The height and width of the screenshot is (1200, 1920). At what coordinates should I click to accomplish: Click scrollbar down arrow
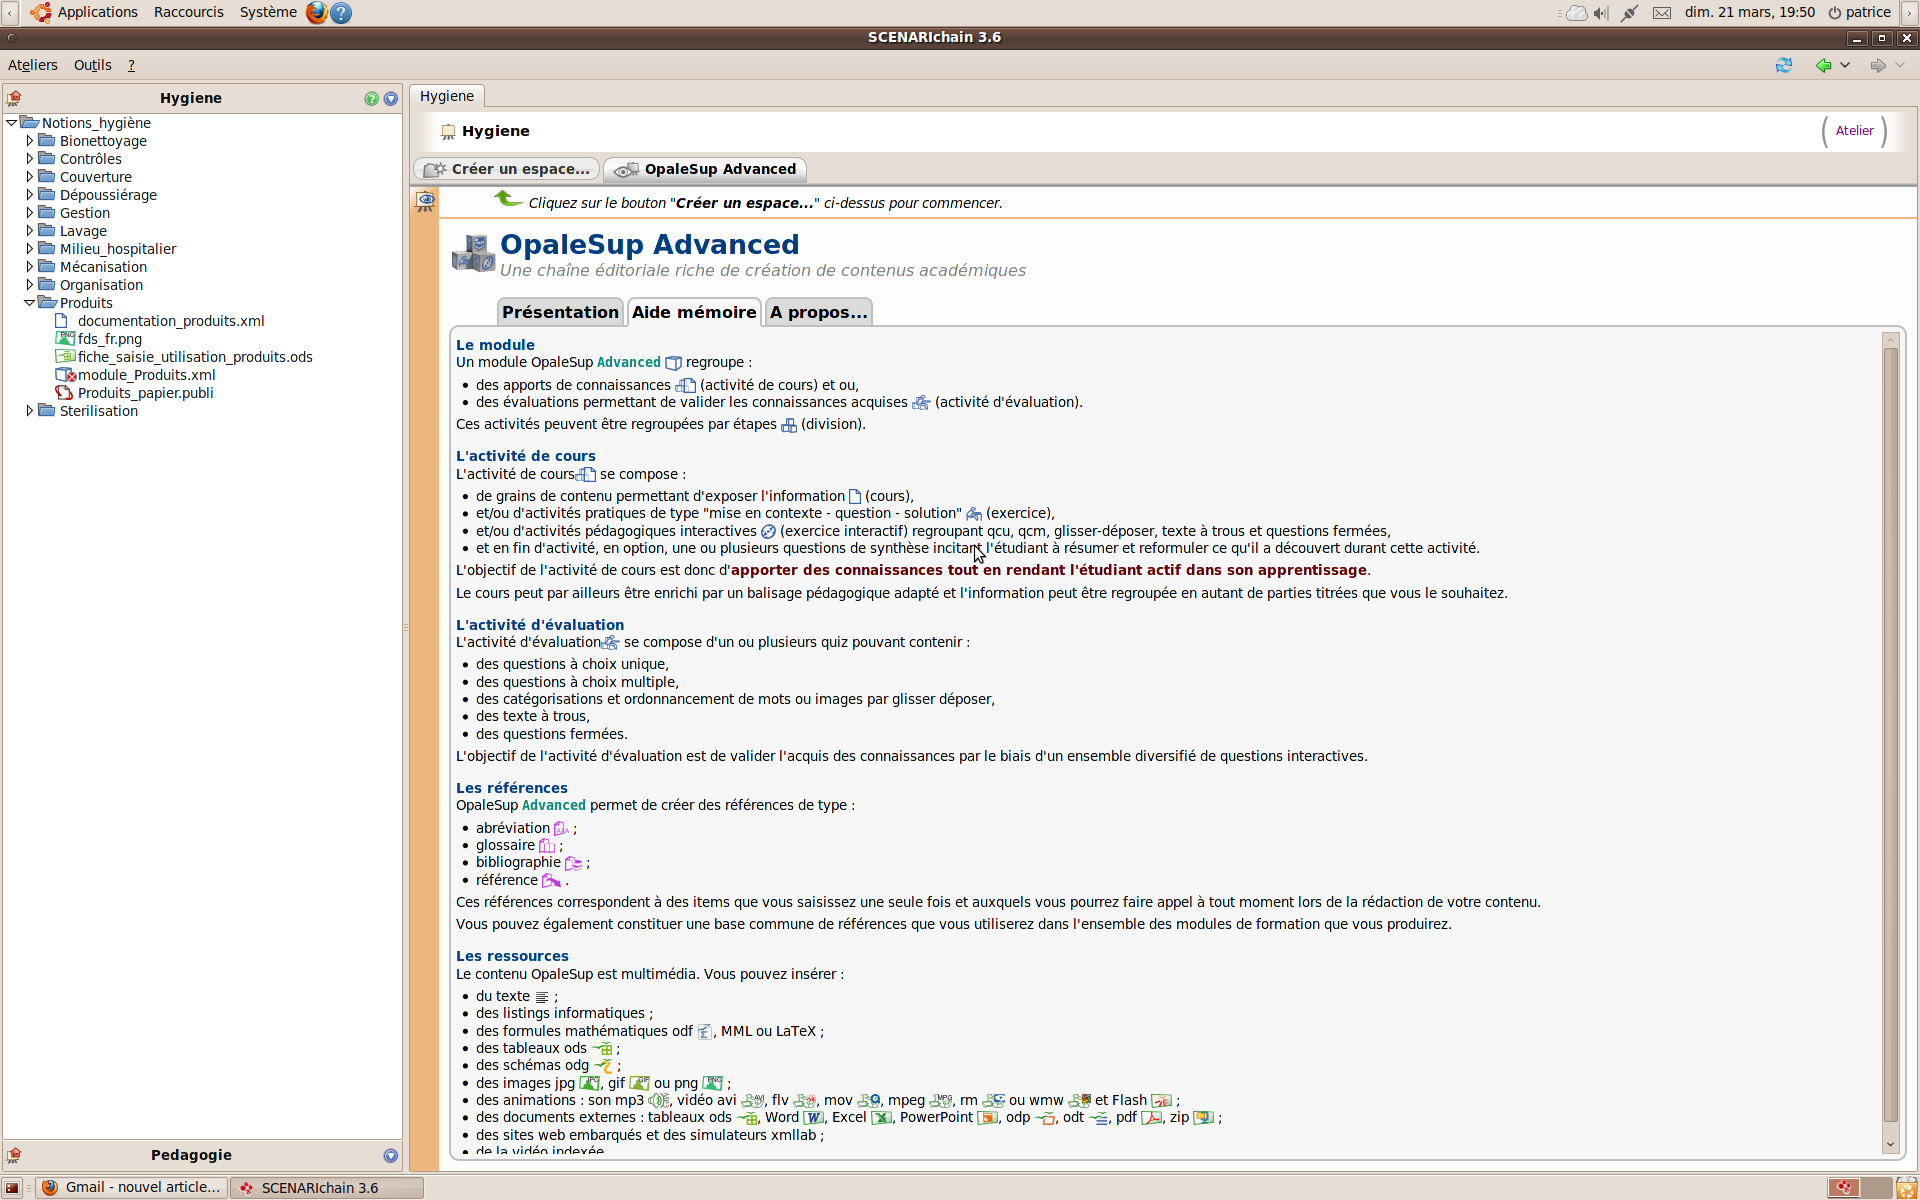tap(1890, 1145)
